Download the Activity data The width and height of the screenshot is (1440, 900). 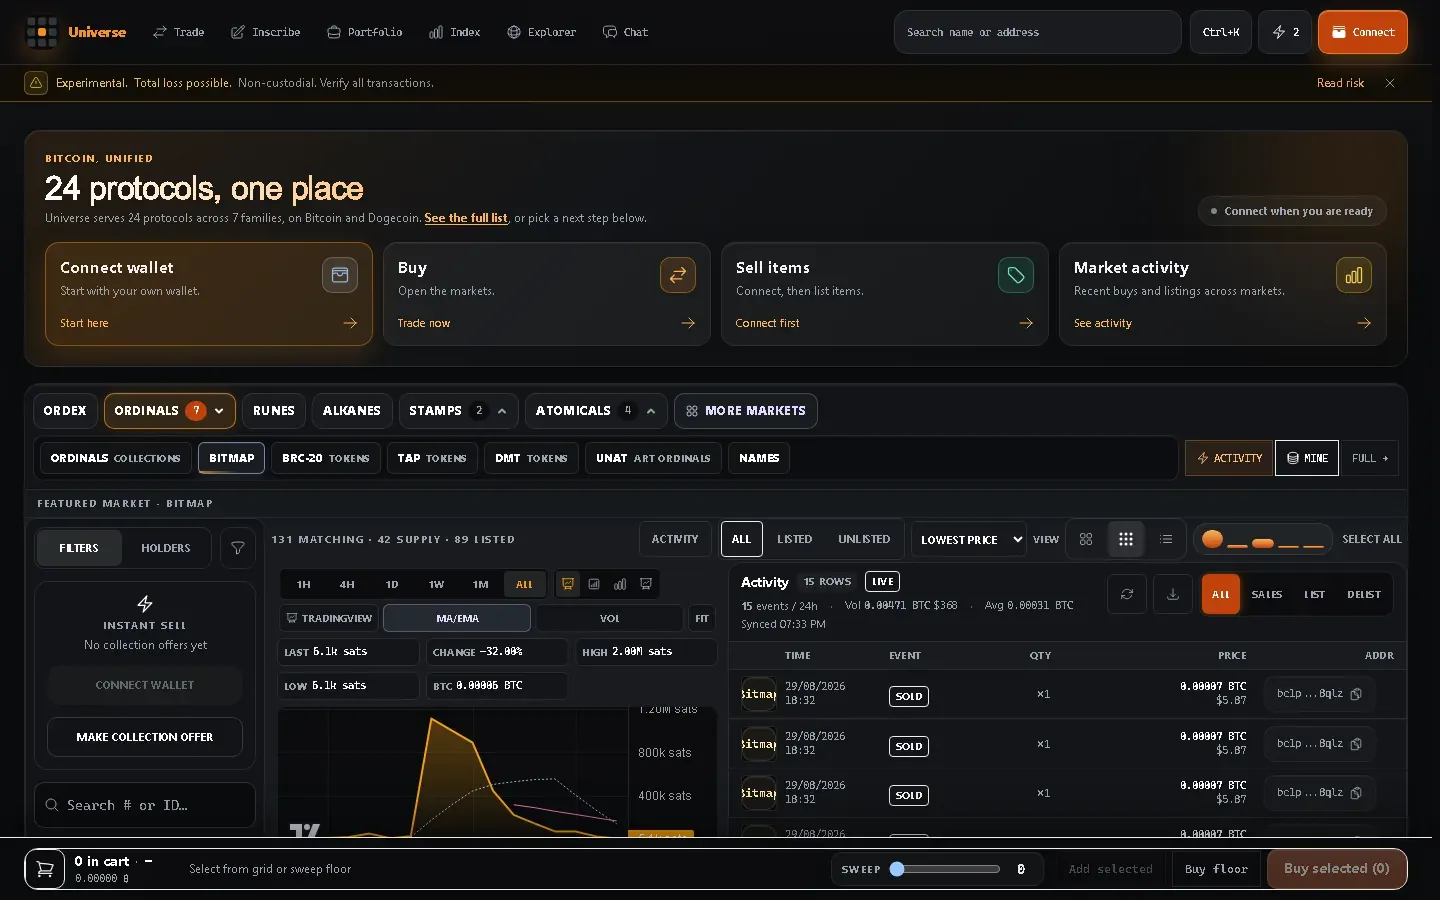click(1173, 594)
